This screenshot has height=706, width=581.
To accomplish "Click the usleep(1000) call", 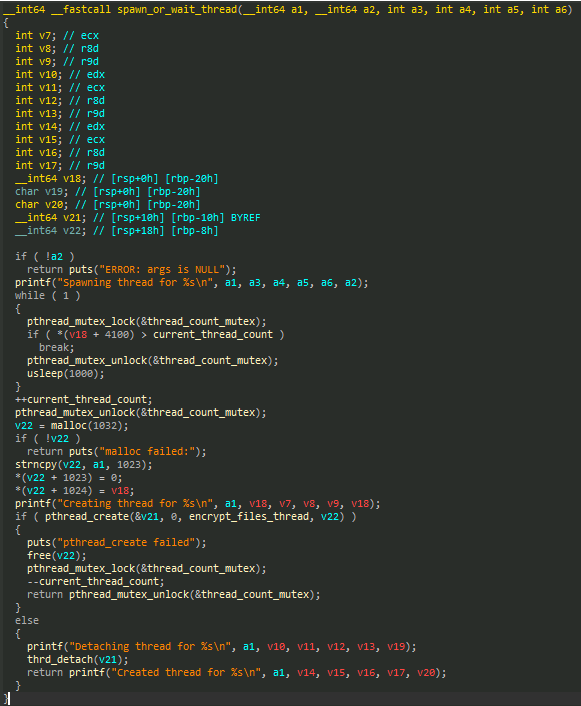I will 65,374.
